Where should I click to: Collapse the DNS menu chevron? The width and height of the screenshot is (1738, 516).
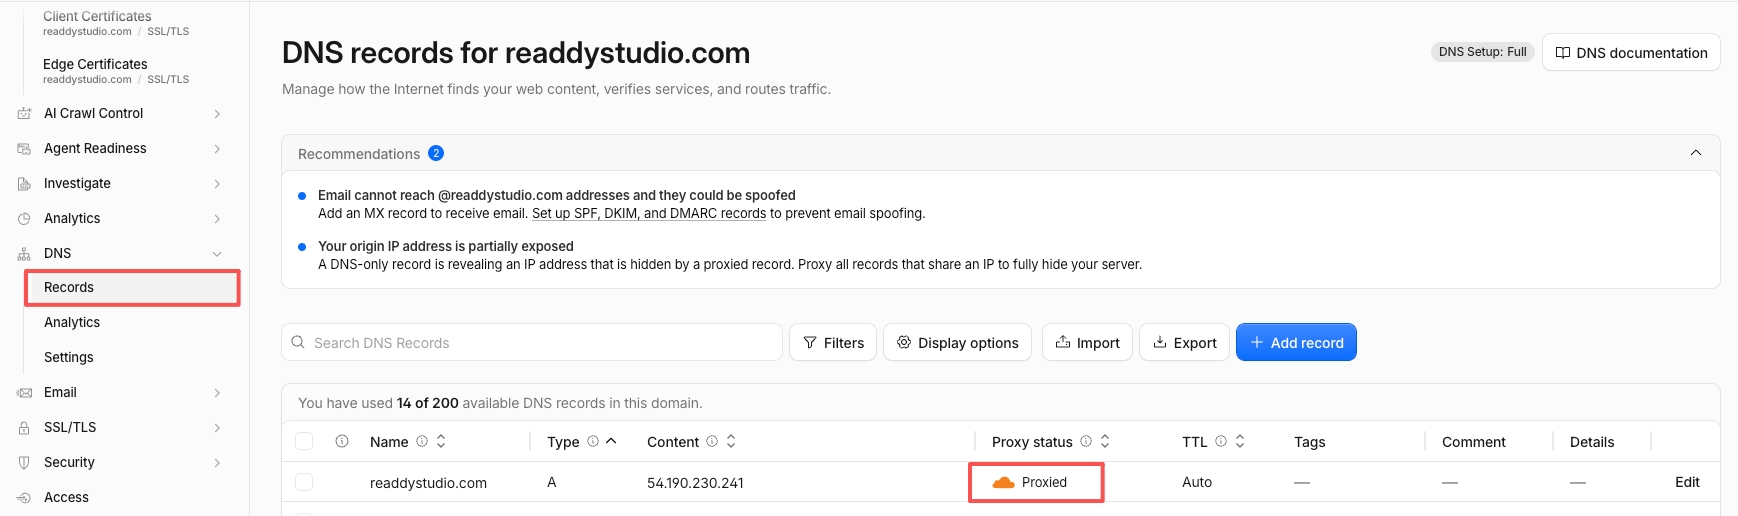[217, 254]
